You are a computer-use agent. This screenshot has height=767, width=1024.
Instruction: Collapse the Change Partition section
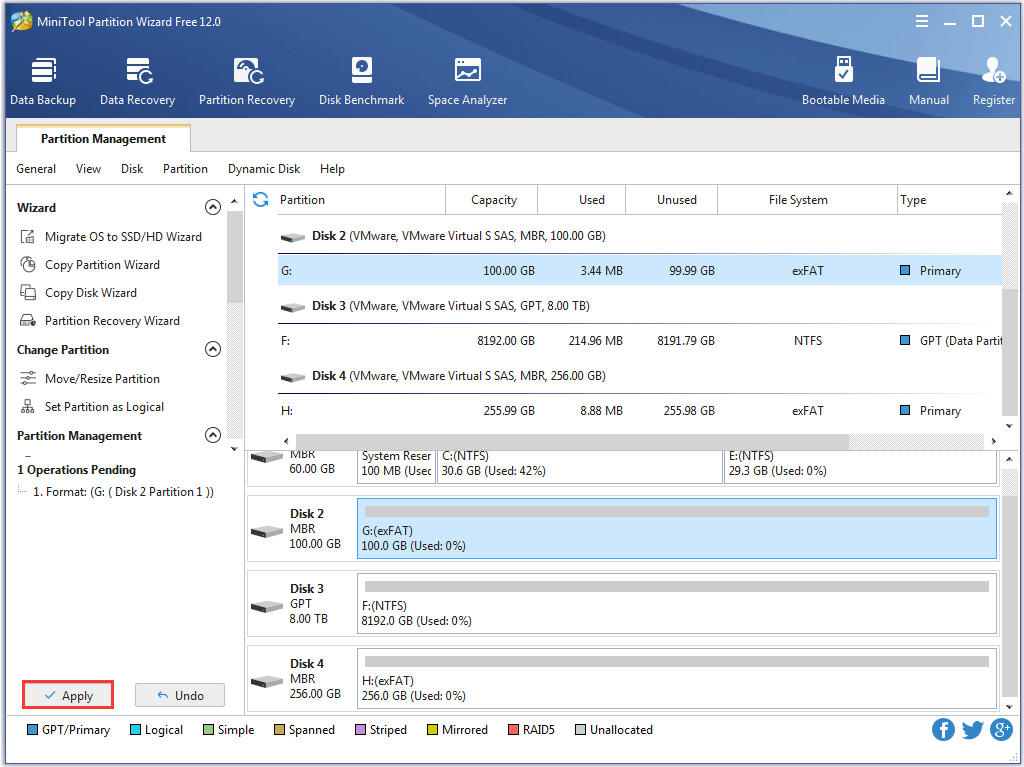pyautogui.click(x=213, y=349)
